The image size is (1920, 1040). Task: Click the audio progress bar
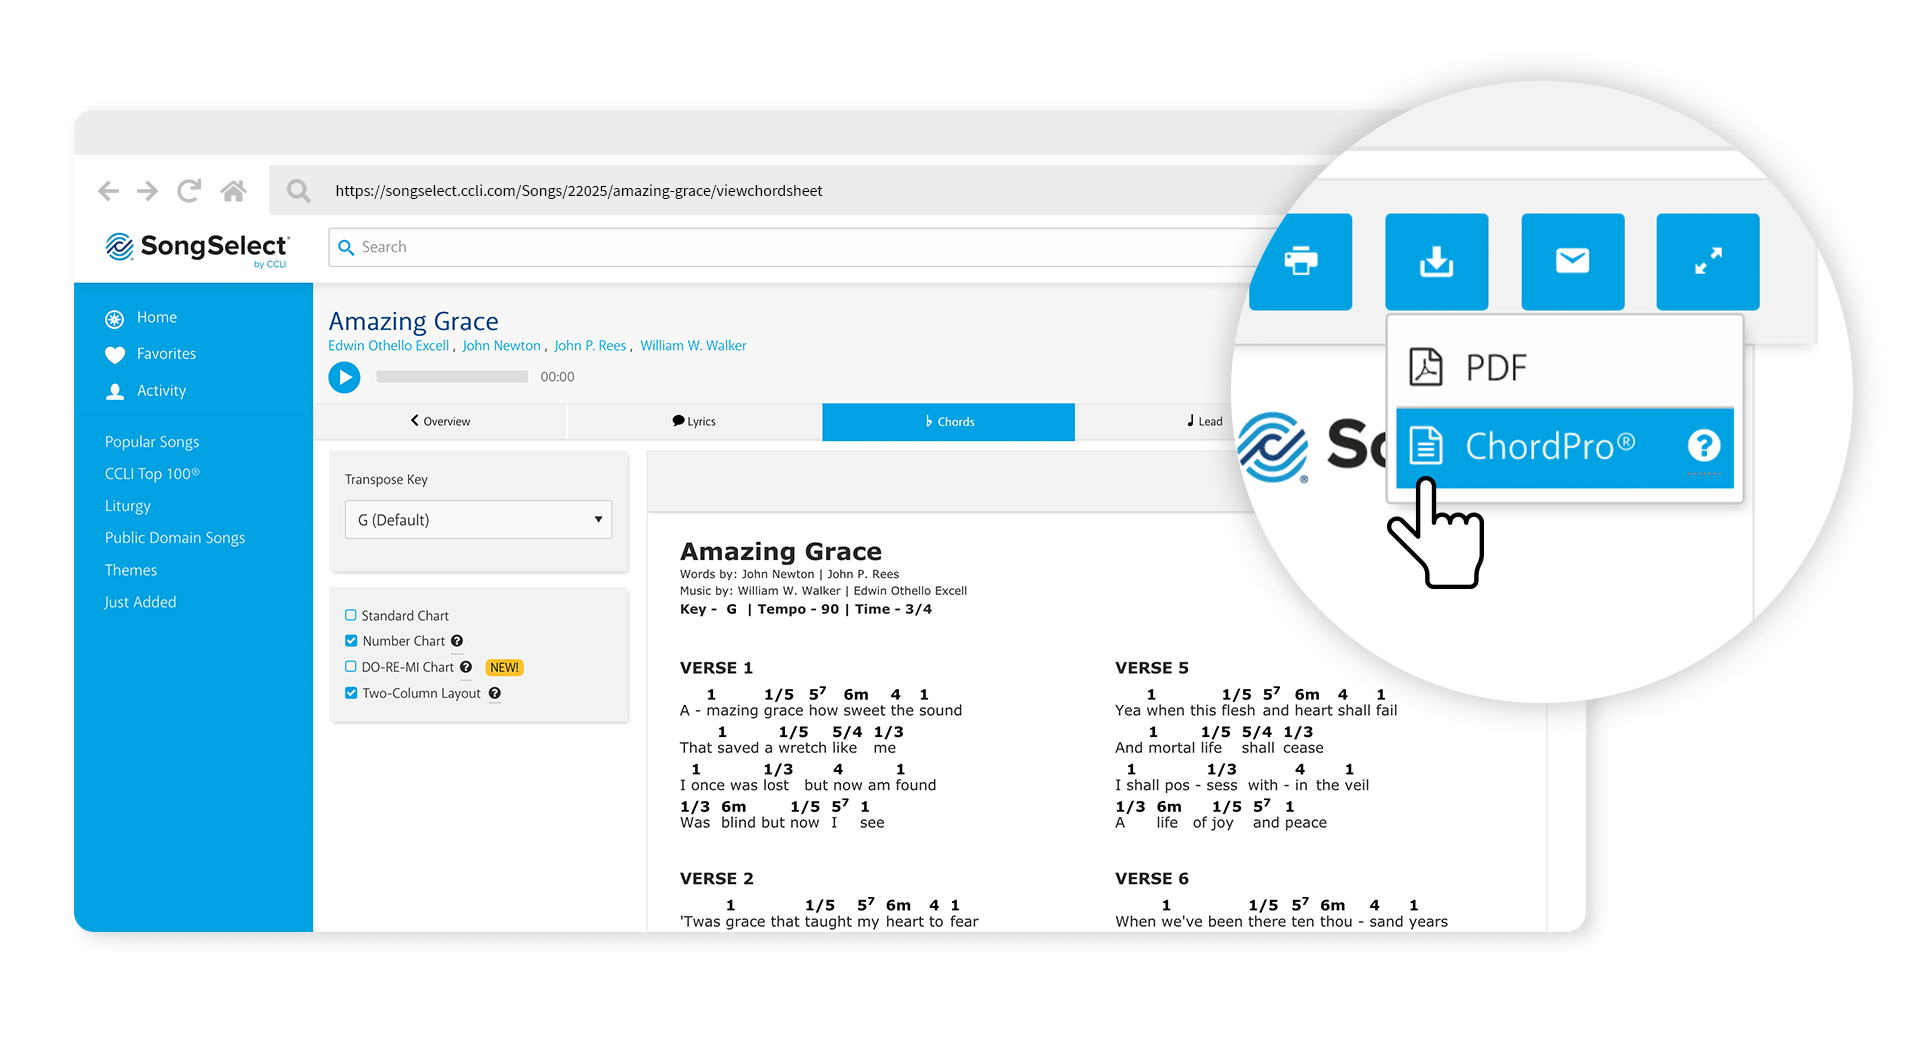pos(452,377)
